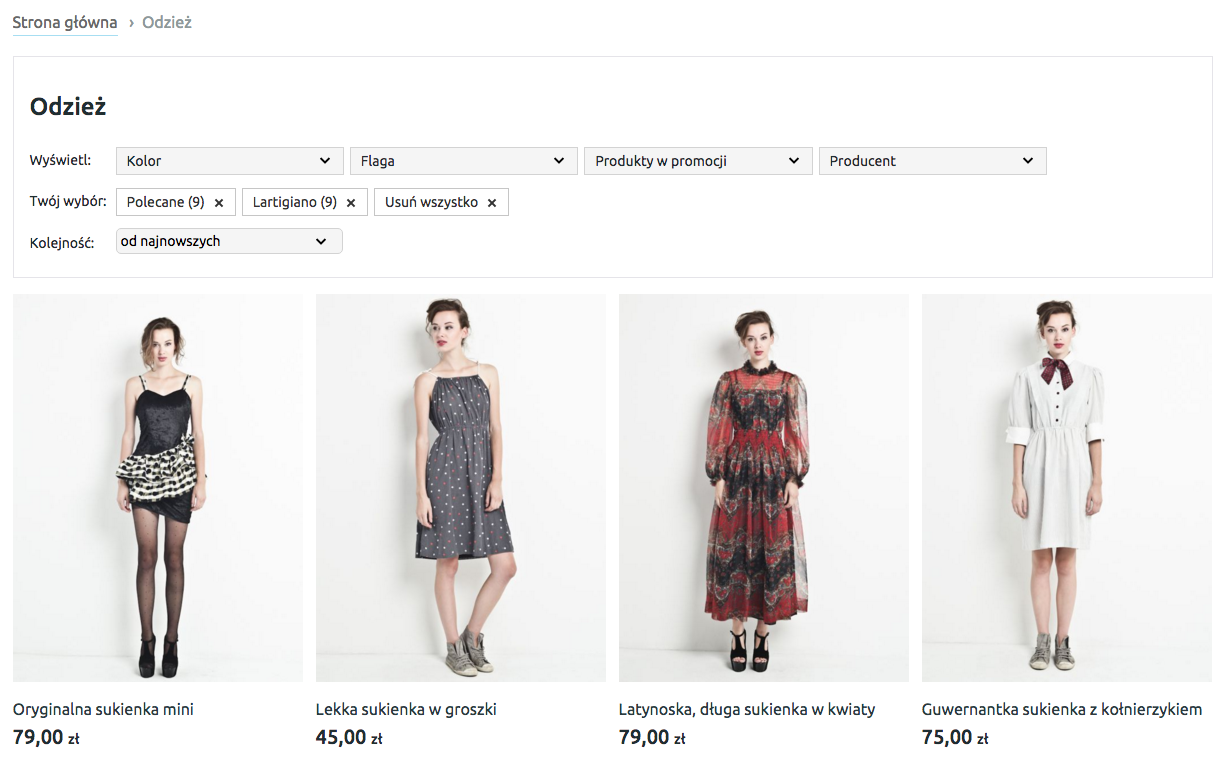Expand the Flaga filter dropdown

[464, 161]
